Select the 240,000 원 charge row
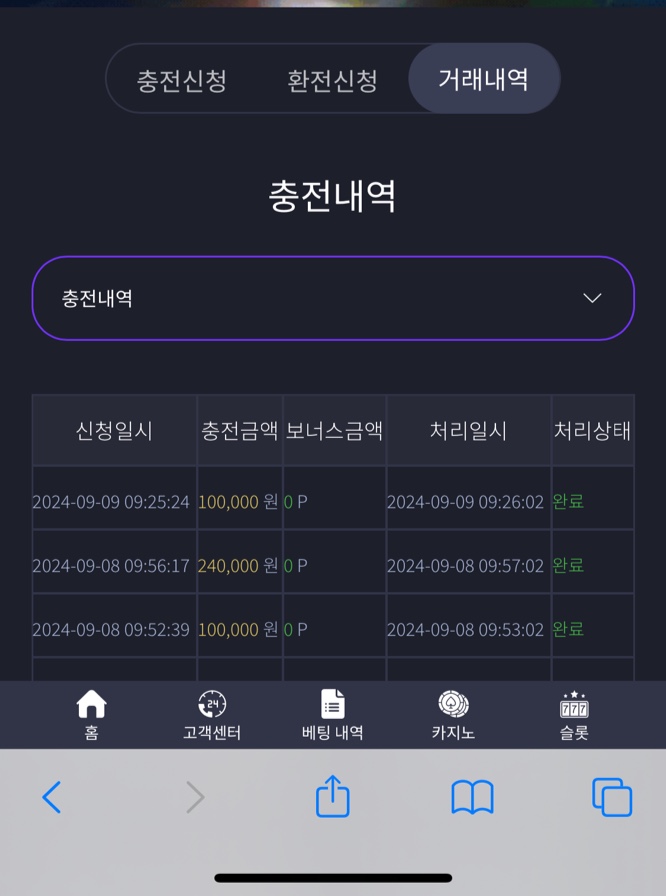 [333, 565]
